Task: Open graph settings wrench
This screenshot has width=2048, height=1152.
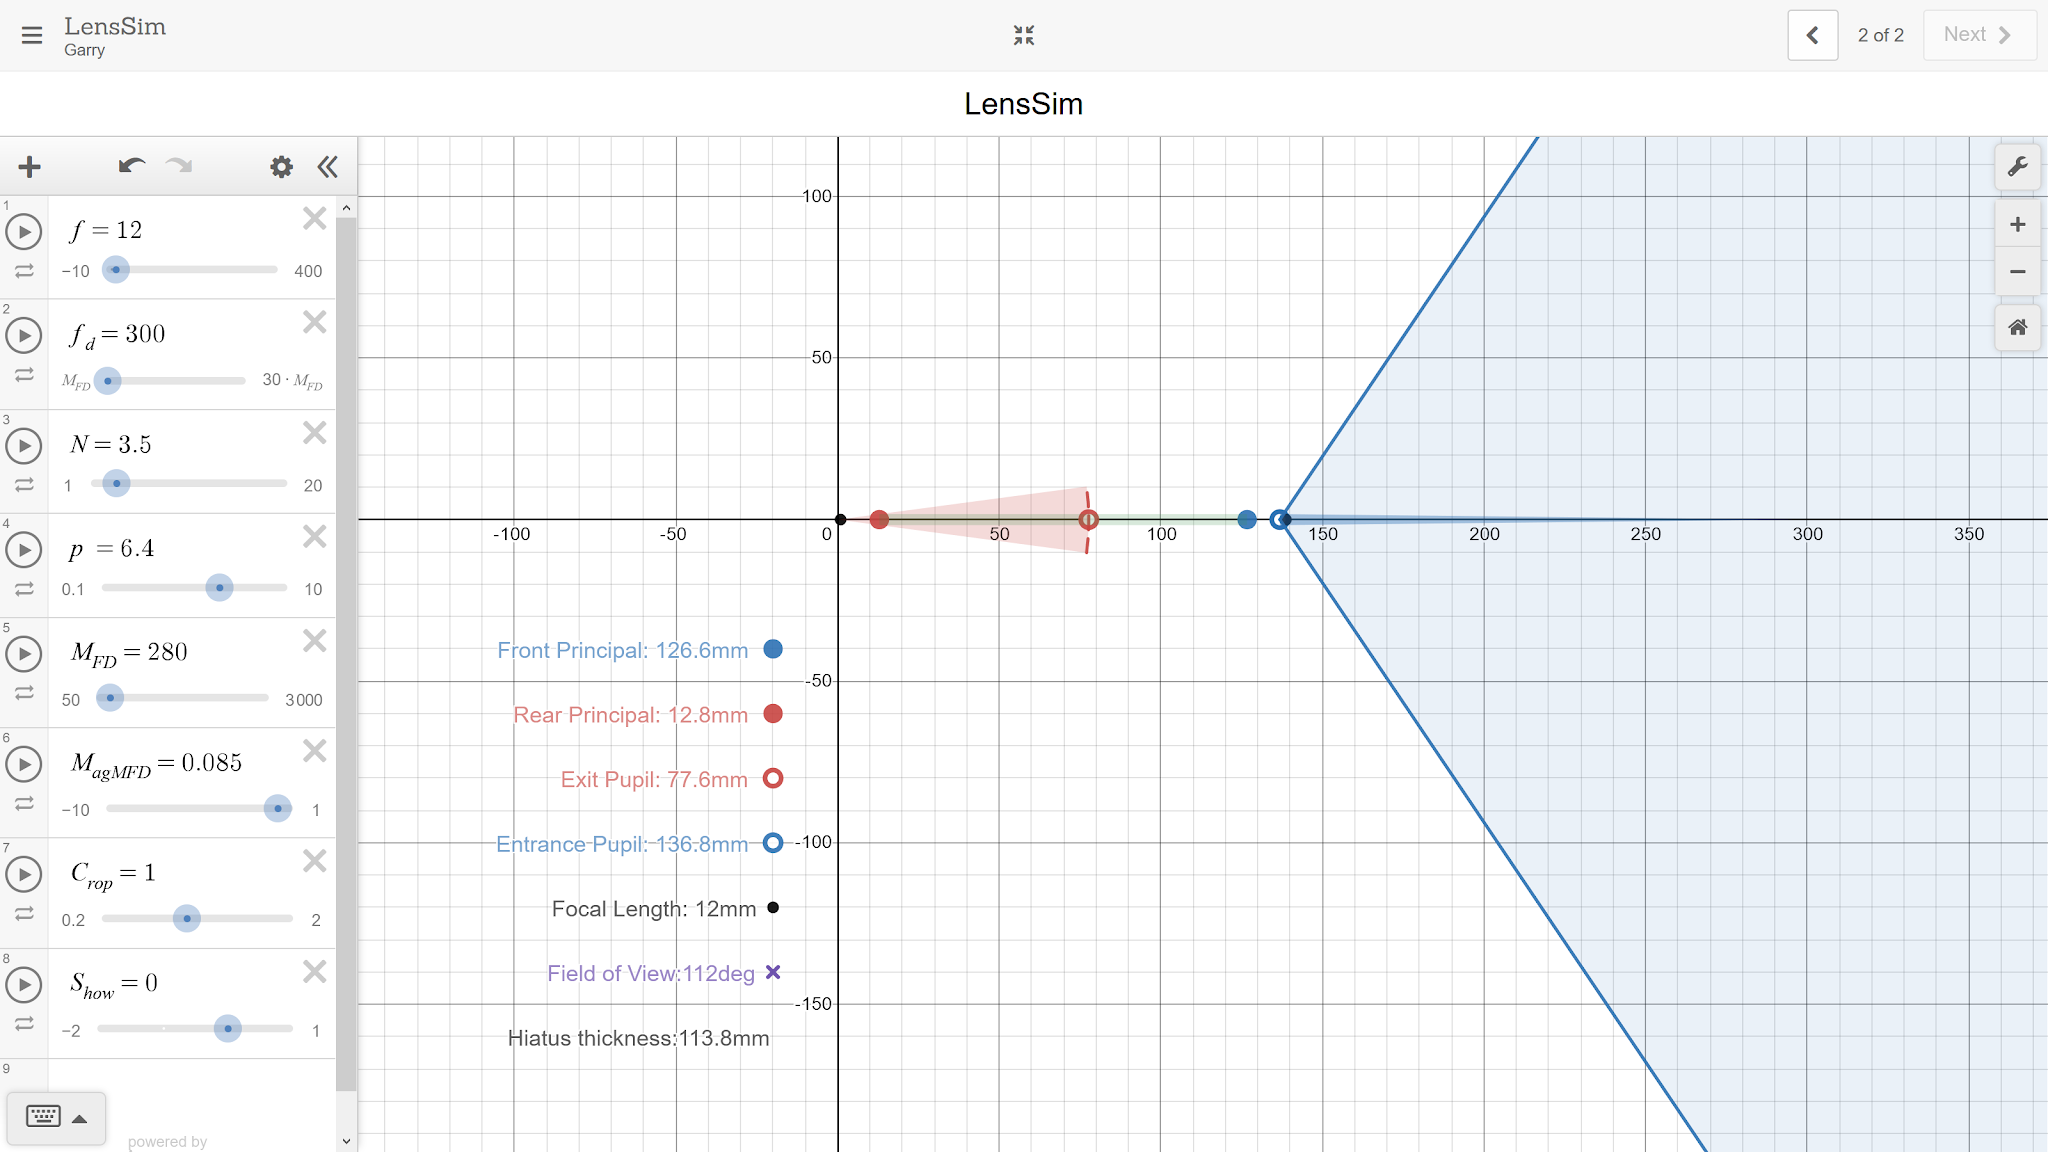Action: (x=2017, y=167)
